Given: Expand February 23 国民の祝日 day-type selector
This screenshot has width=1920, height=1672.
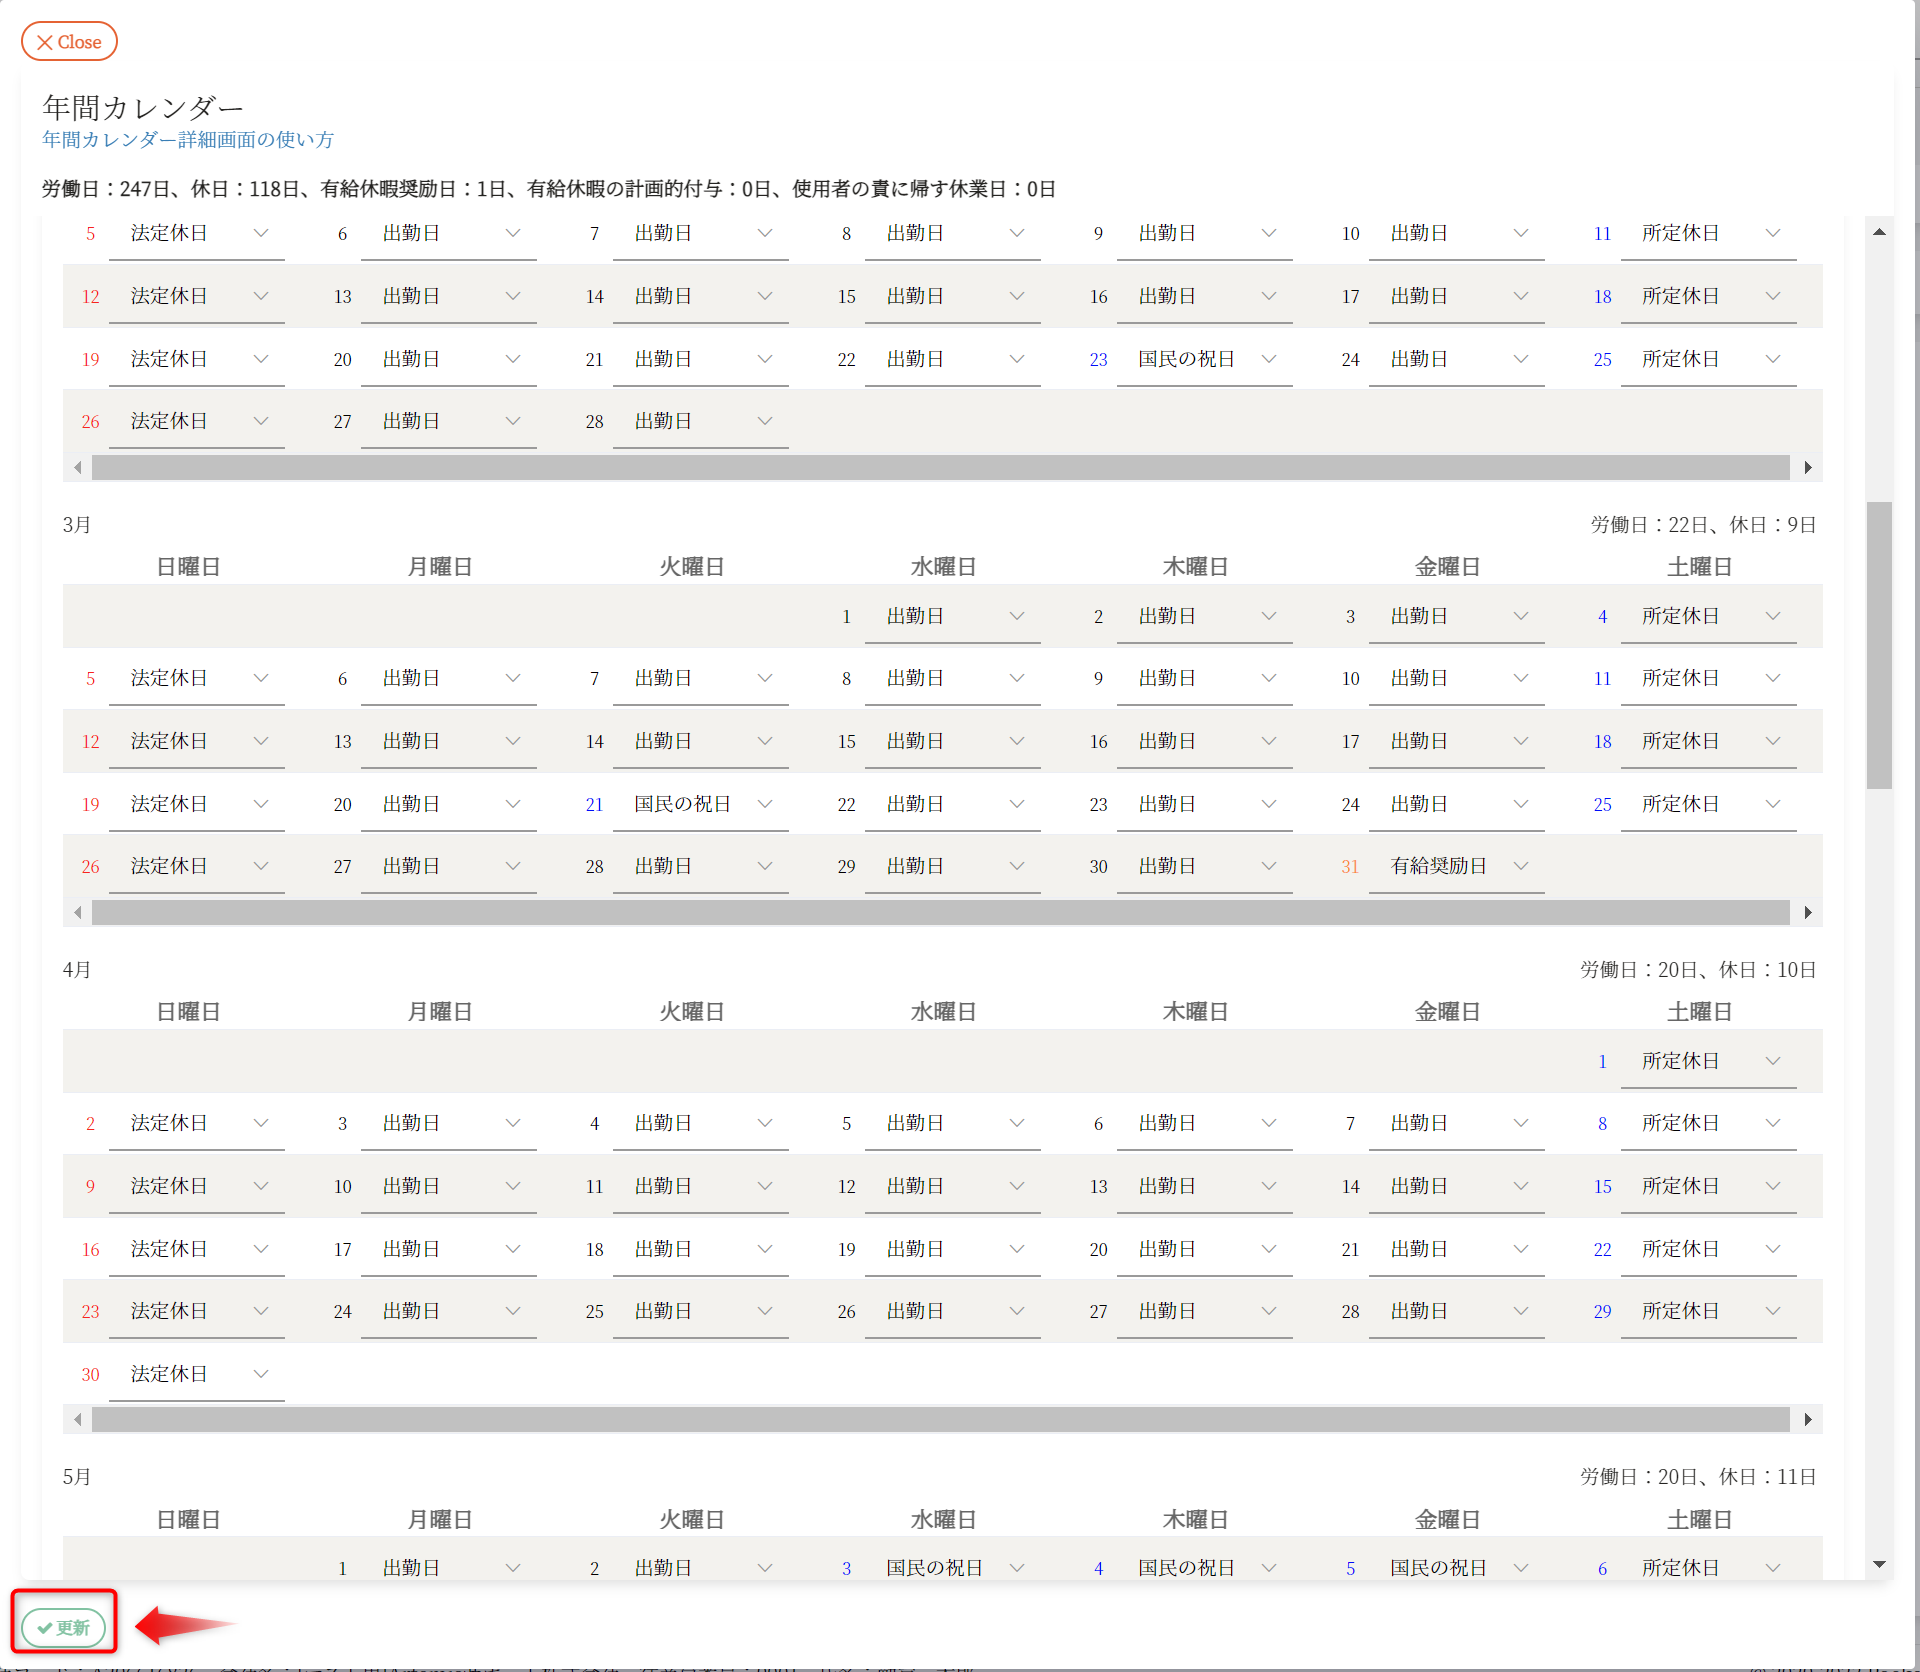Looking at the screenshot, I should point(1203,359).
